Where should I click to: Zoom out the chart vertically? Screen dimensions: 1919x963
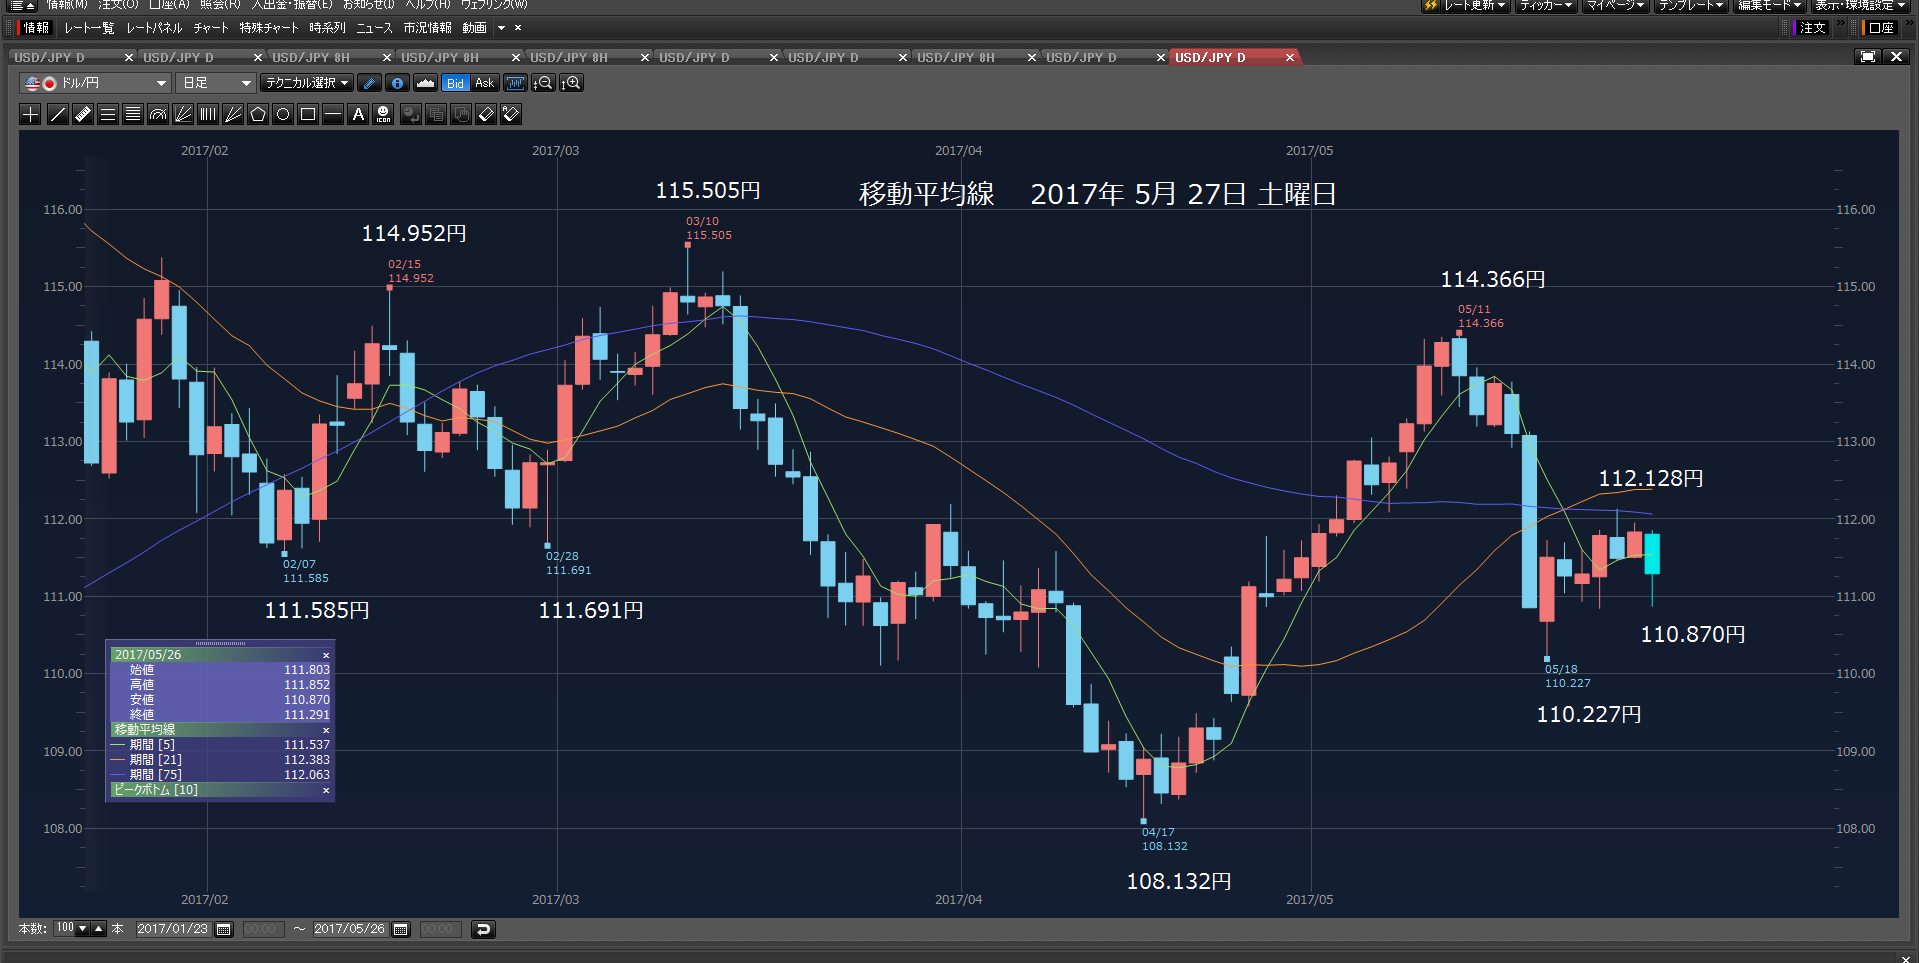(543, 83)
